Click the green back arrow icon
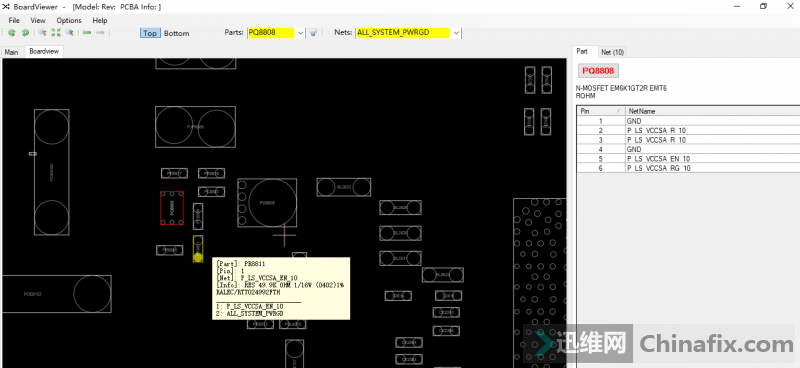This screenshot has width=800, height=368. click(87, 33)
